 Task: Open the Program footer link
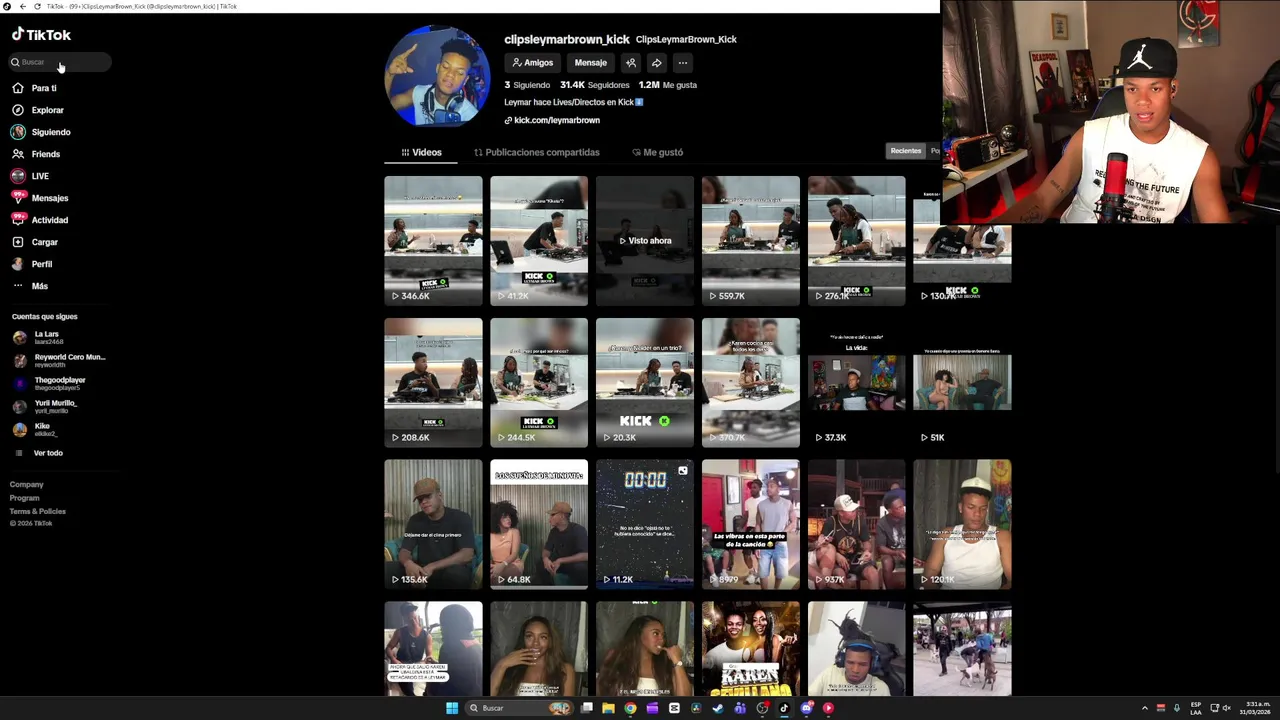click(x=25, y=498)
